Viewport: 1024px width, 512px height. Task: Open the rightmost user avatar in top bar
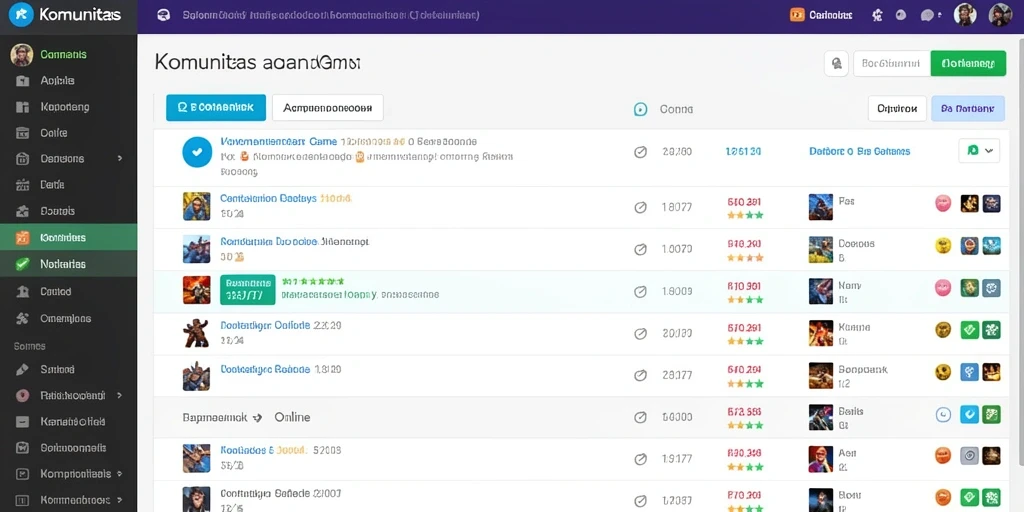pos(1000,15)
